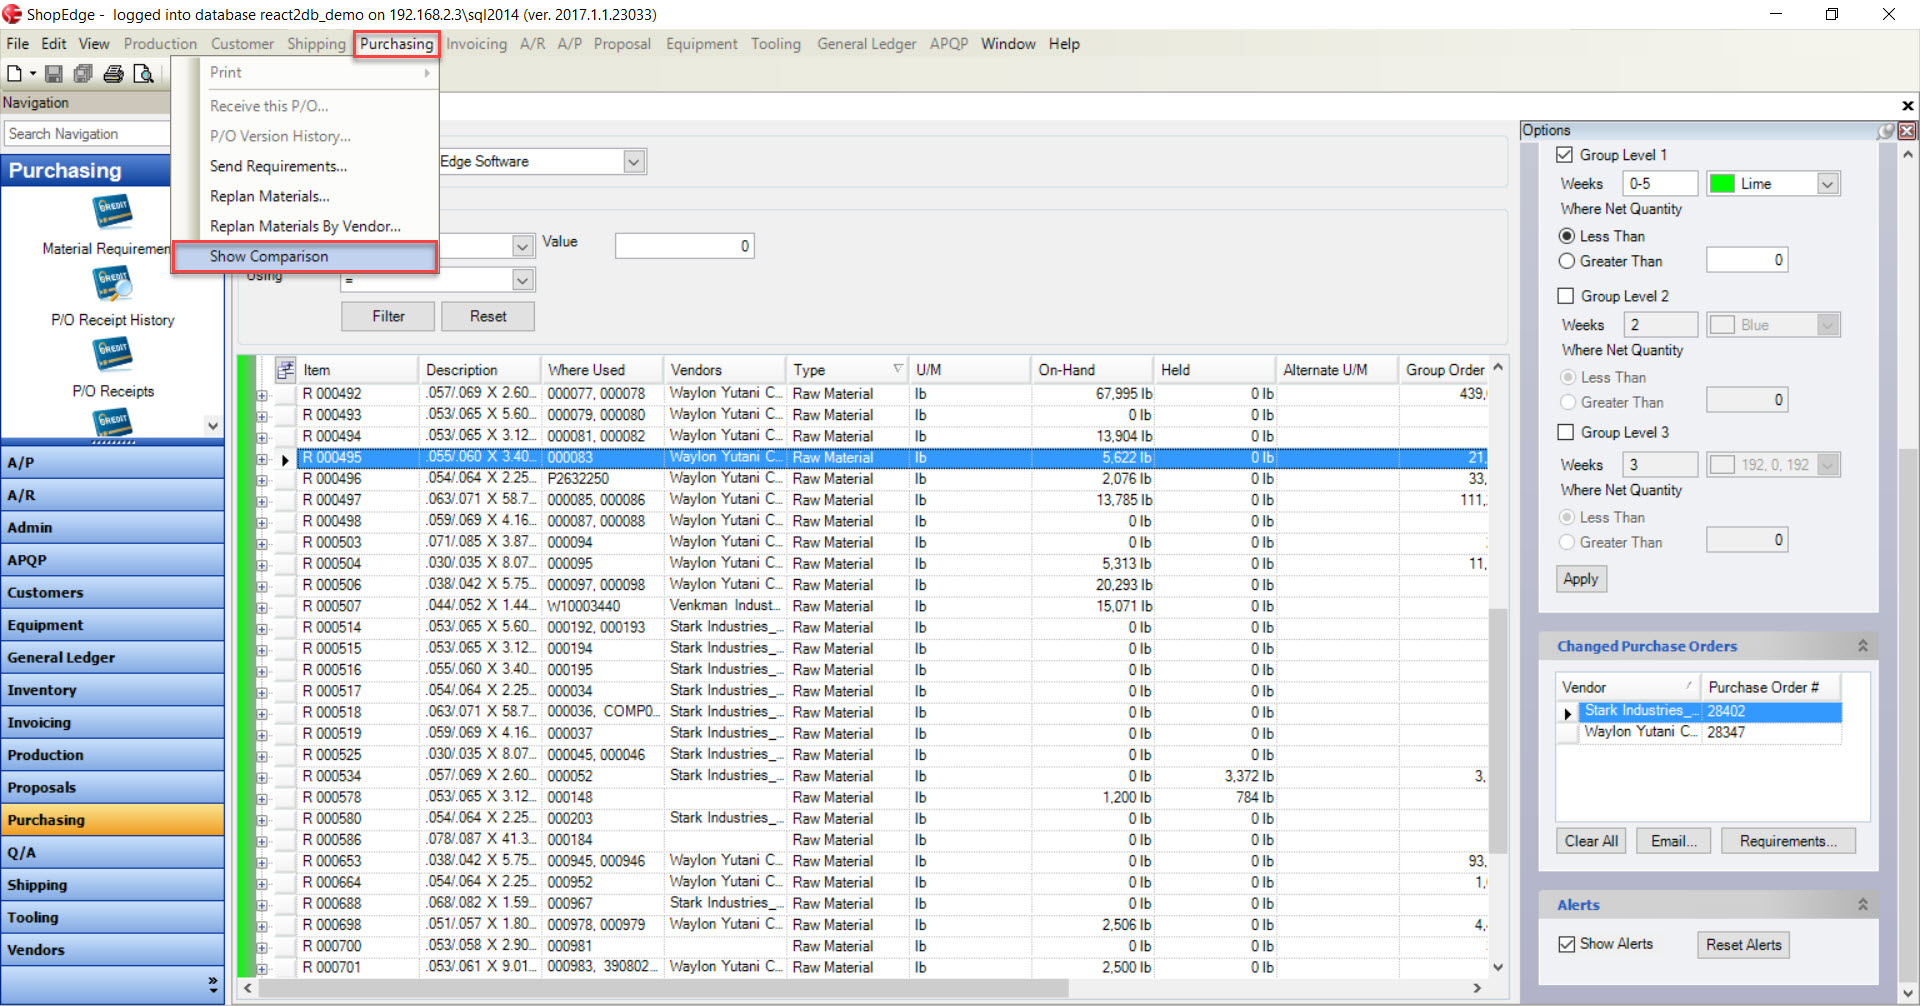Open the Inventory navigation section
Image resolution: width=1920 pixels, height=1006 pixels.
coord(112,690)
